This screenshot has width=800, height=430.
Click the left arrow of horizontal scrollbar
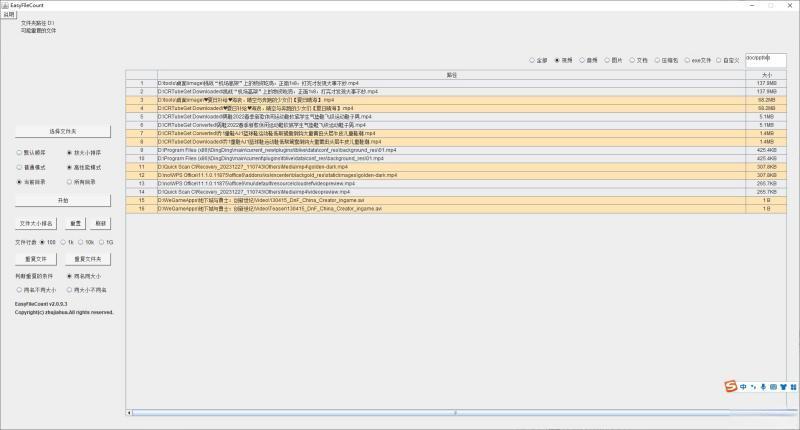click(x=129, y=413)
